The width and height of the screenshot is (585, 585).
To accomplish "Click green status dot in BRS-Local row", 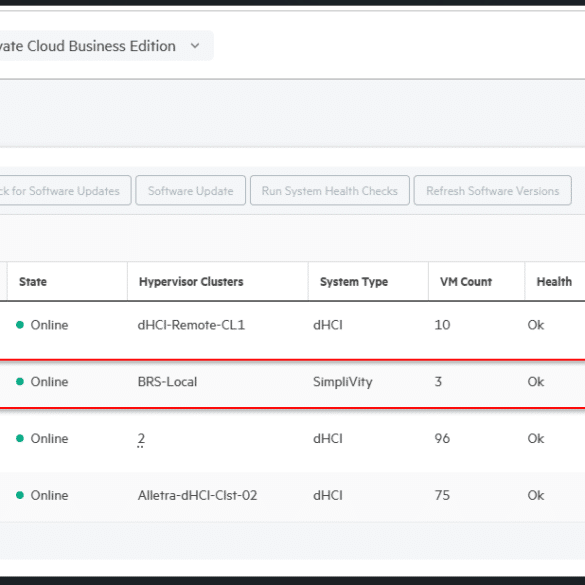I will click(x=20, y=381).
